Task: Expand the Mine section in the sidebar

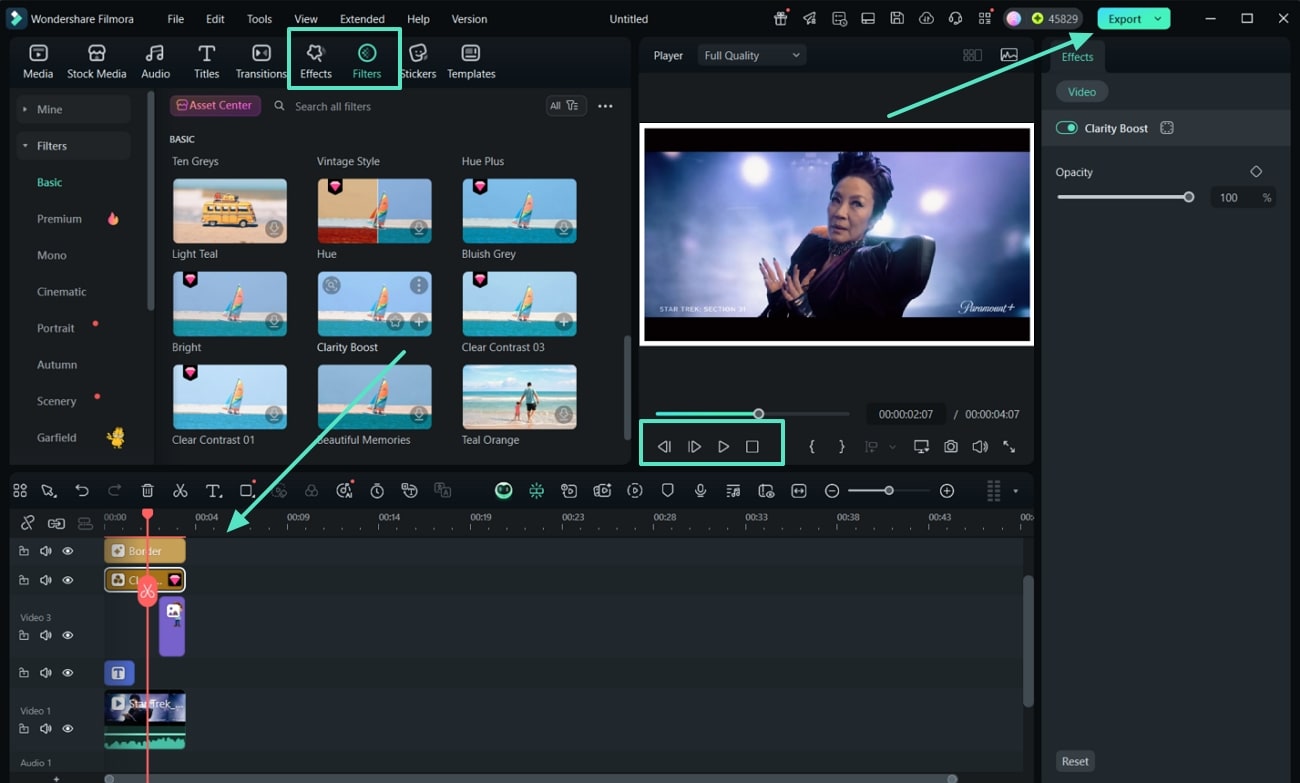Action: click(72, 109)
